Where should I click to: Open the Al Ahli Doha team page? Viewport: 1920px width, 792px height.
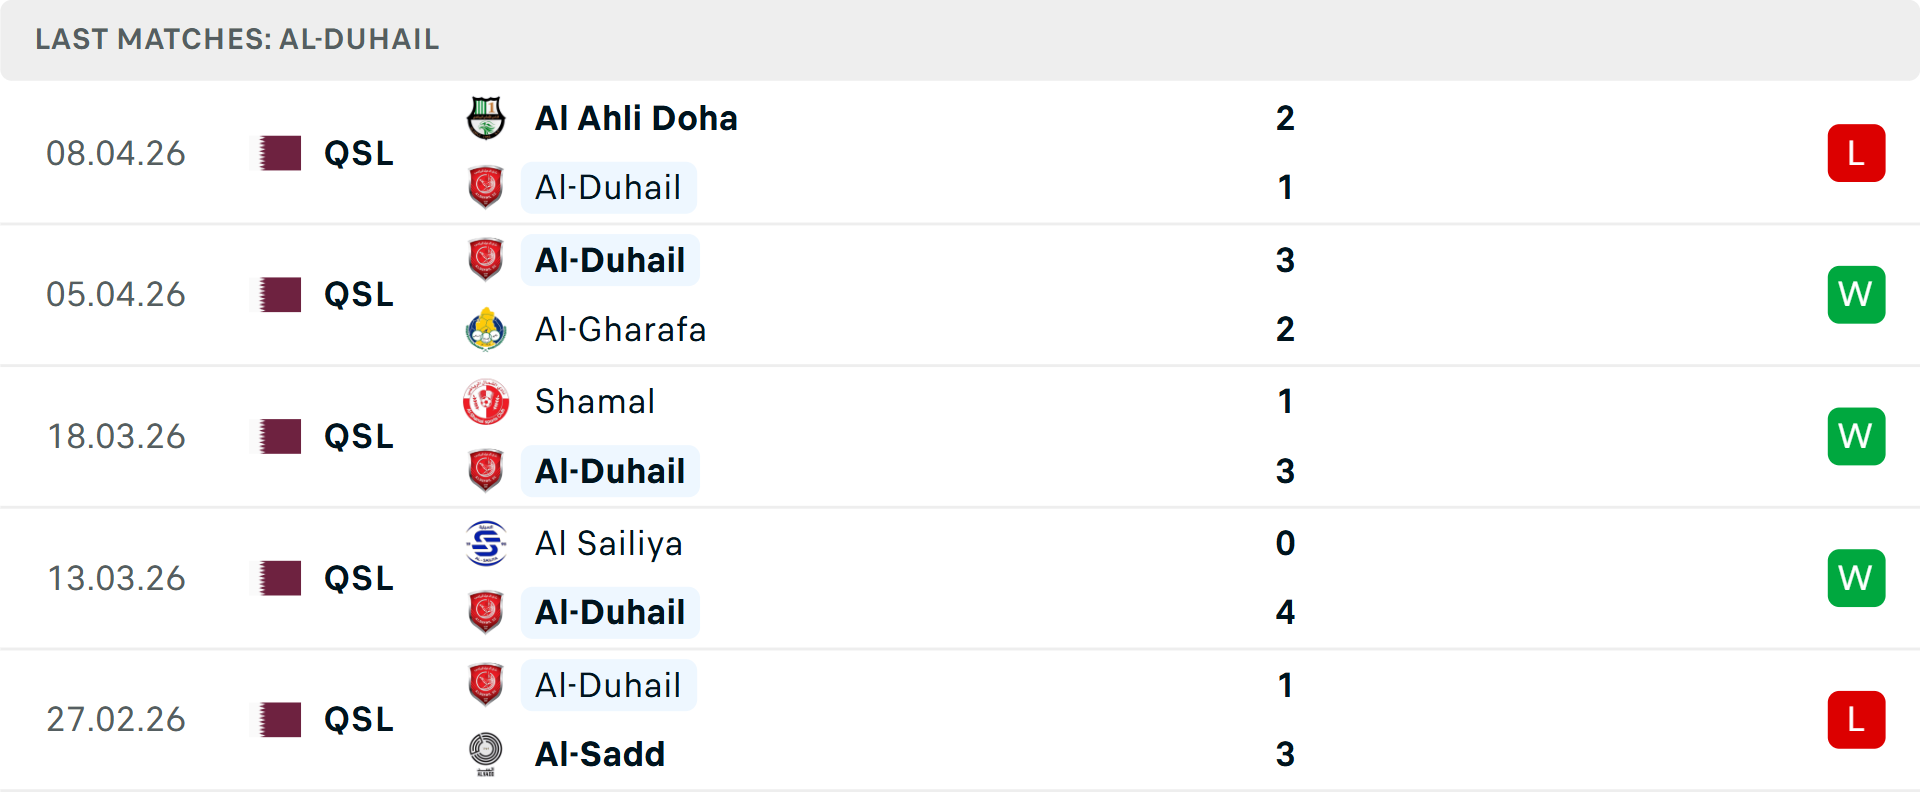point(636,117)
